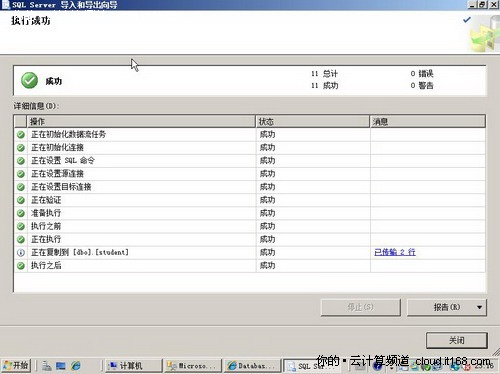Sort by the 状态 column header
500x374 pixels.
(313, 121)
